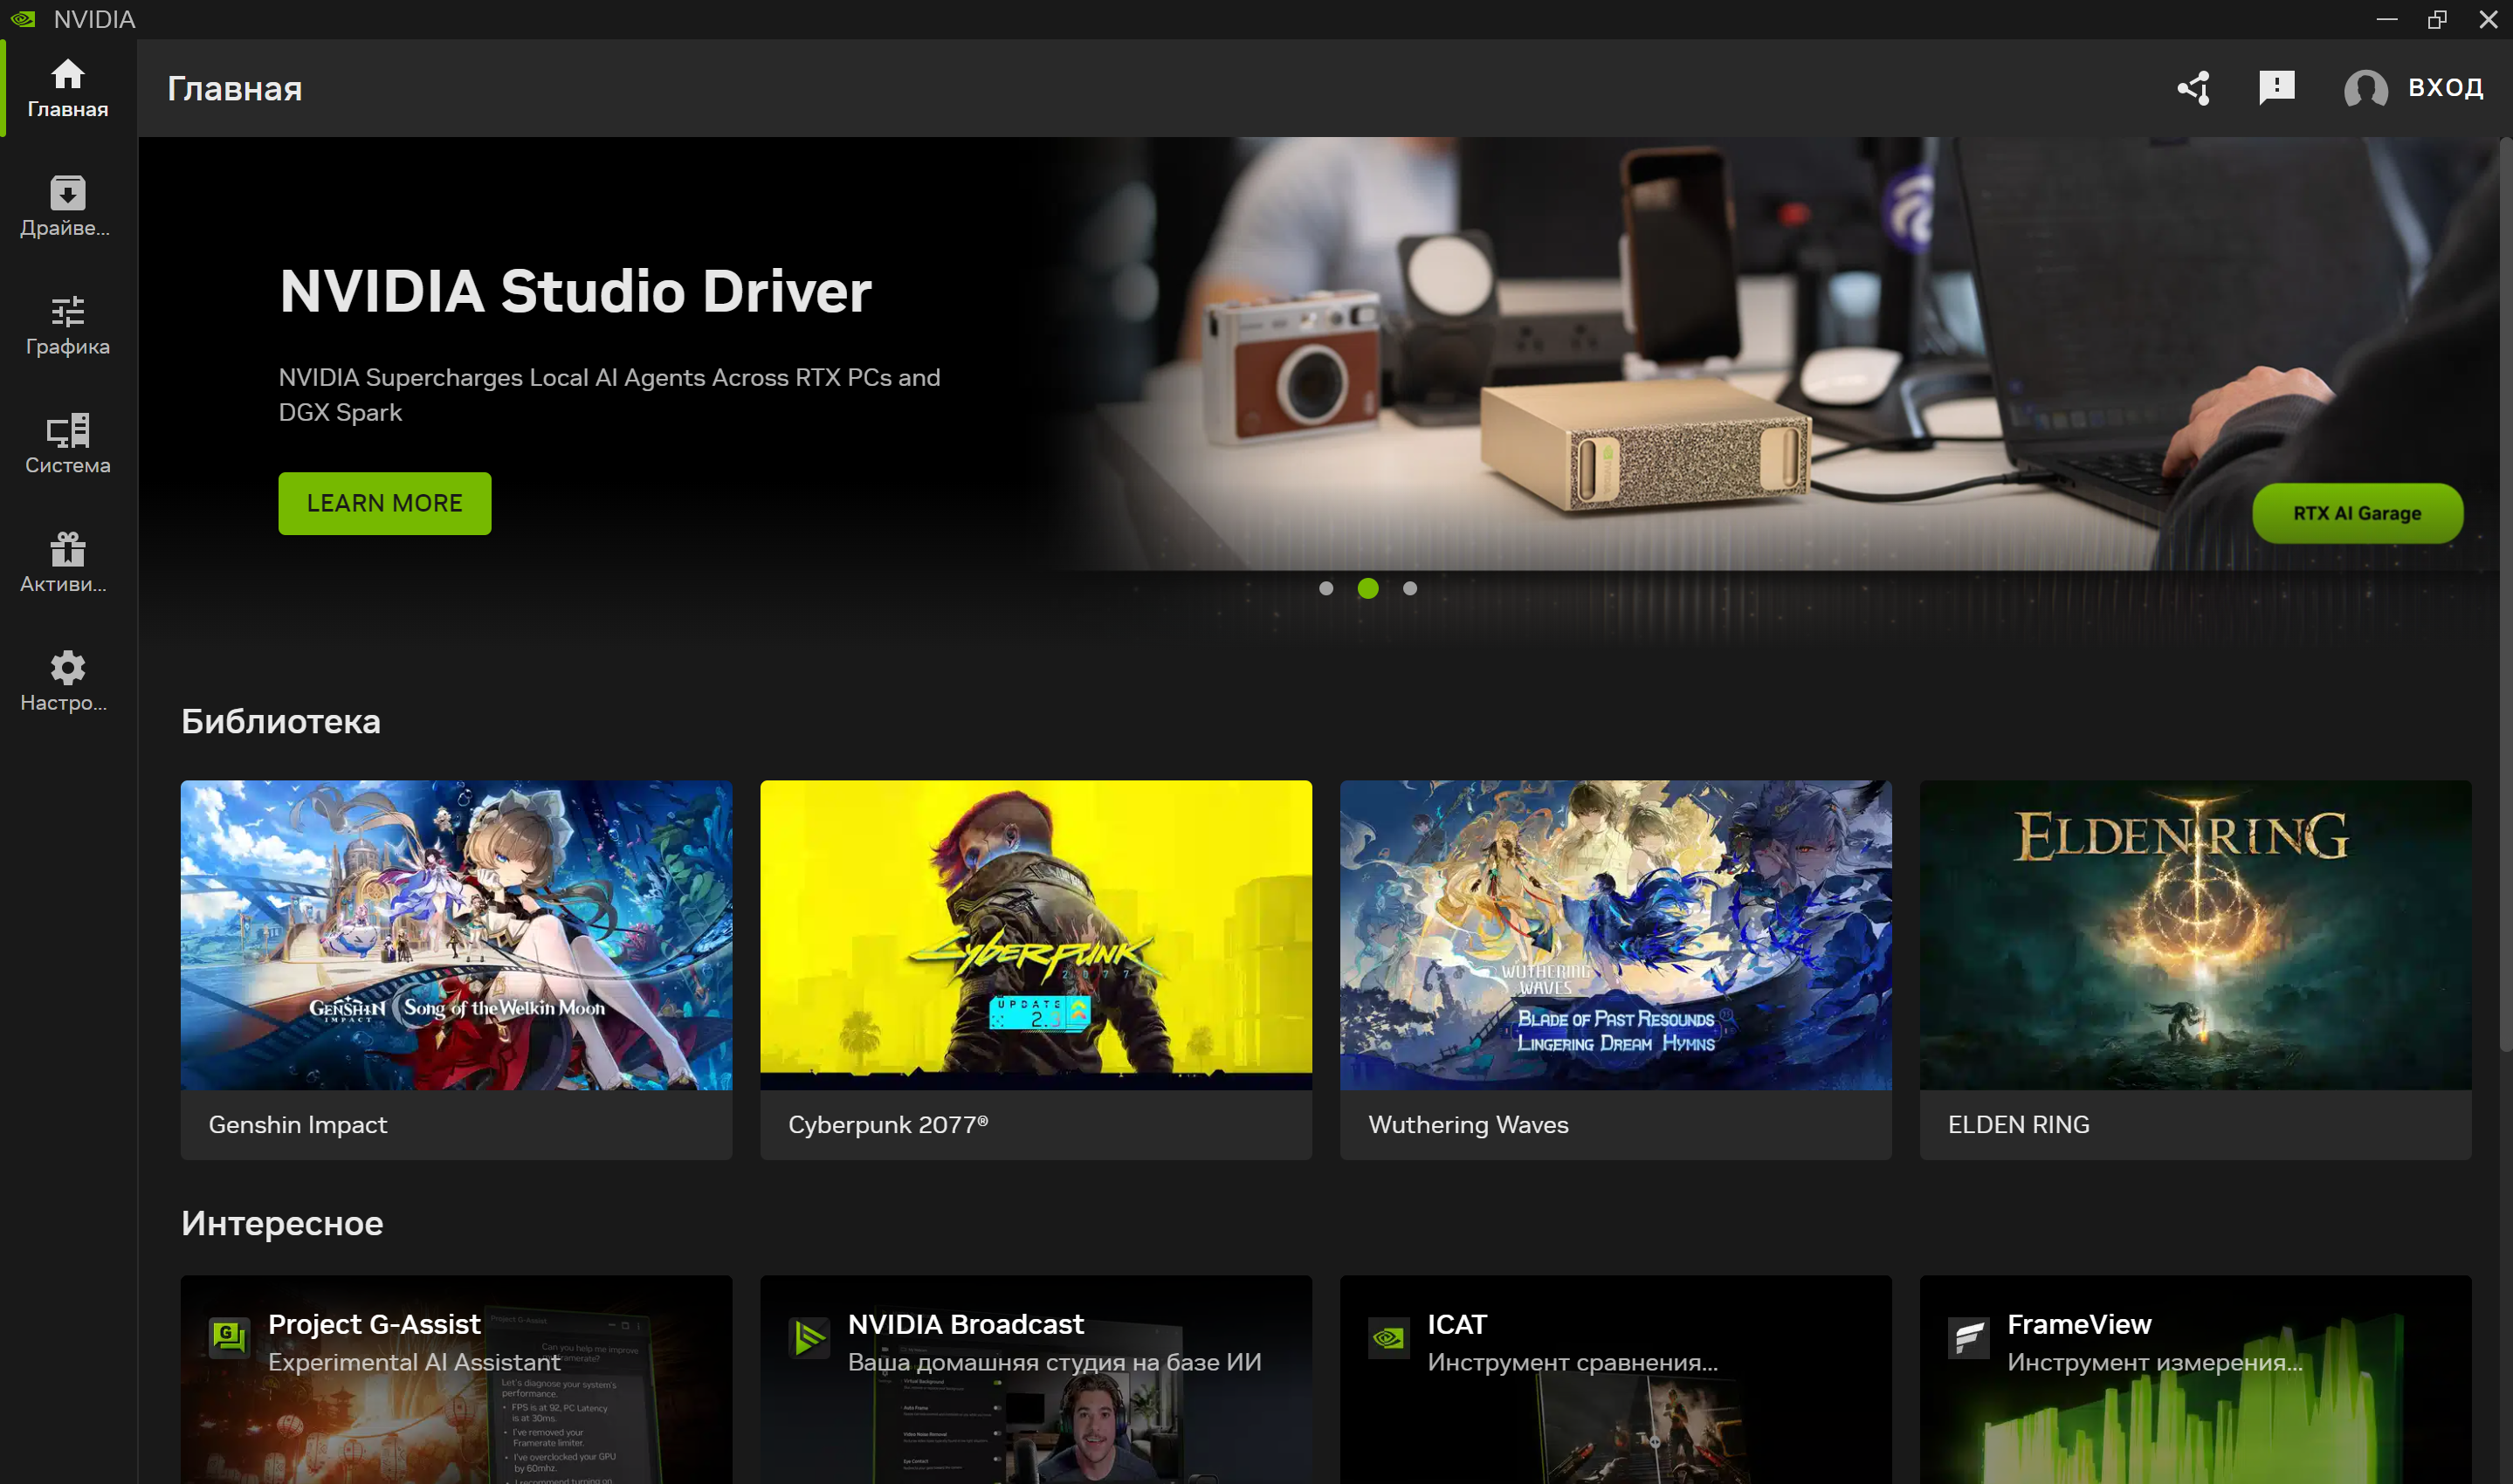Select the first banner carousel dot
This screenshot has height=1484, width=2513.
[1326, 588]
